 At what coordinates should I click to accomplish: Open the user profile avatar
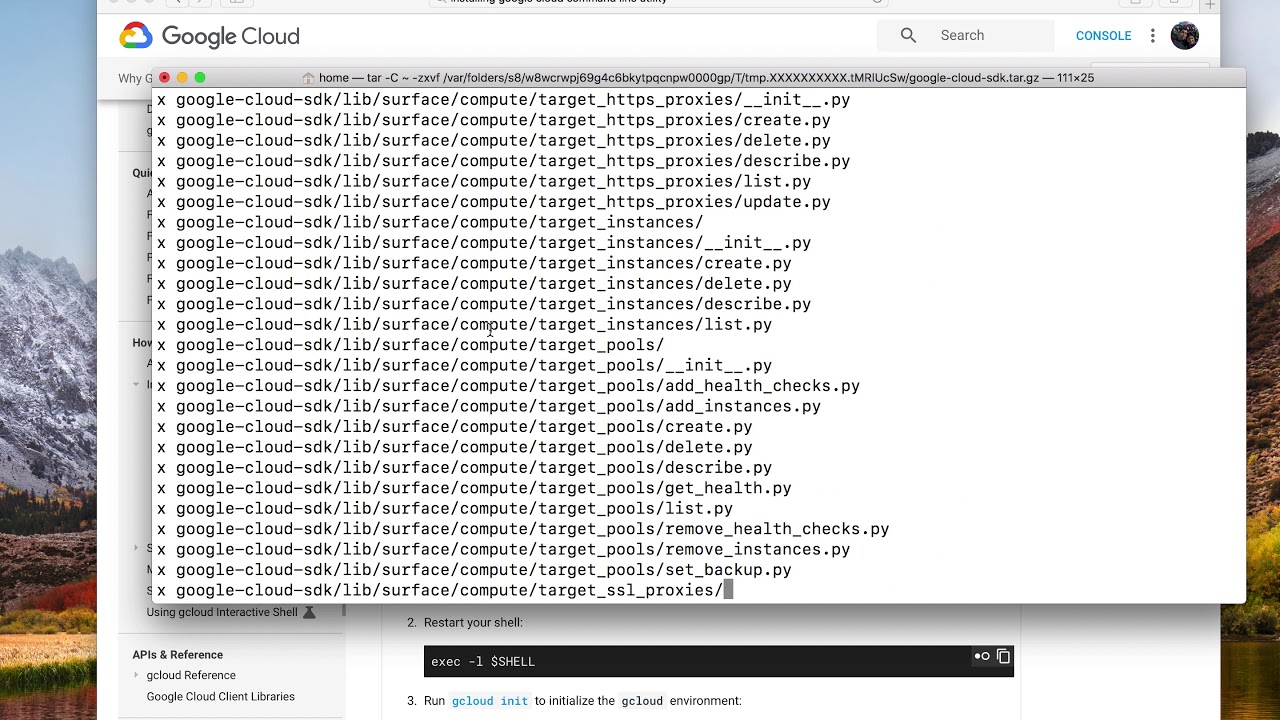[x=1184, y=35]
